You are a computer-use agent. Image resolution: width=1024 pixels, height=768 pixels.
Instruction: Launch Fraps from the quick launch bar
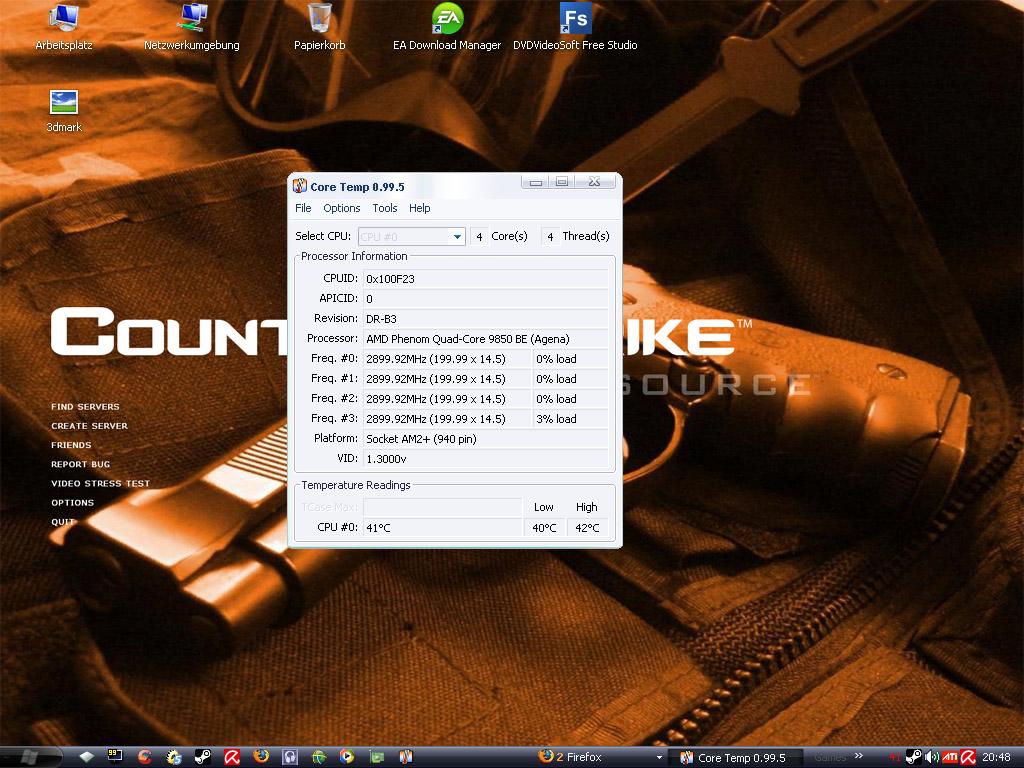coord(115,757)
